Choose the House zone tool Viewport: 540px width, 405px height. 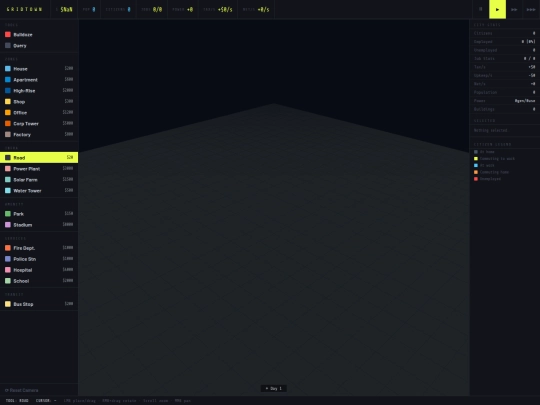39,69
